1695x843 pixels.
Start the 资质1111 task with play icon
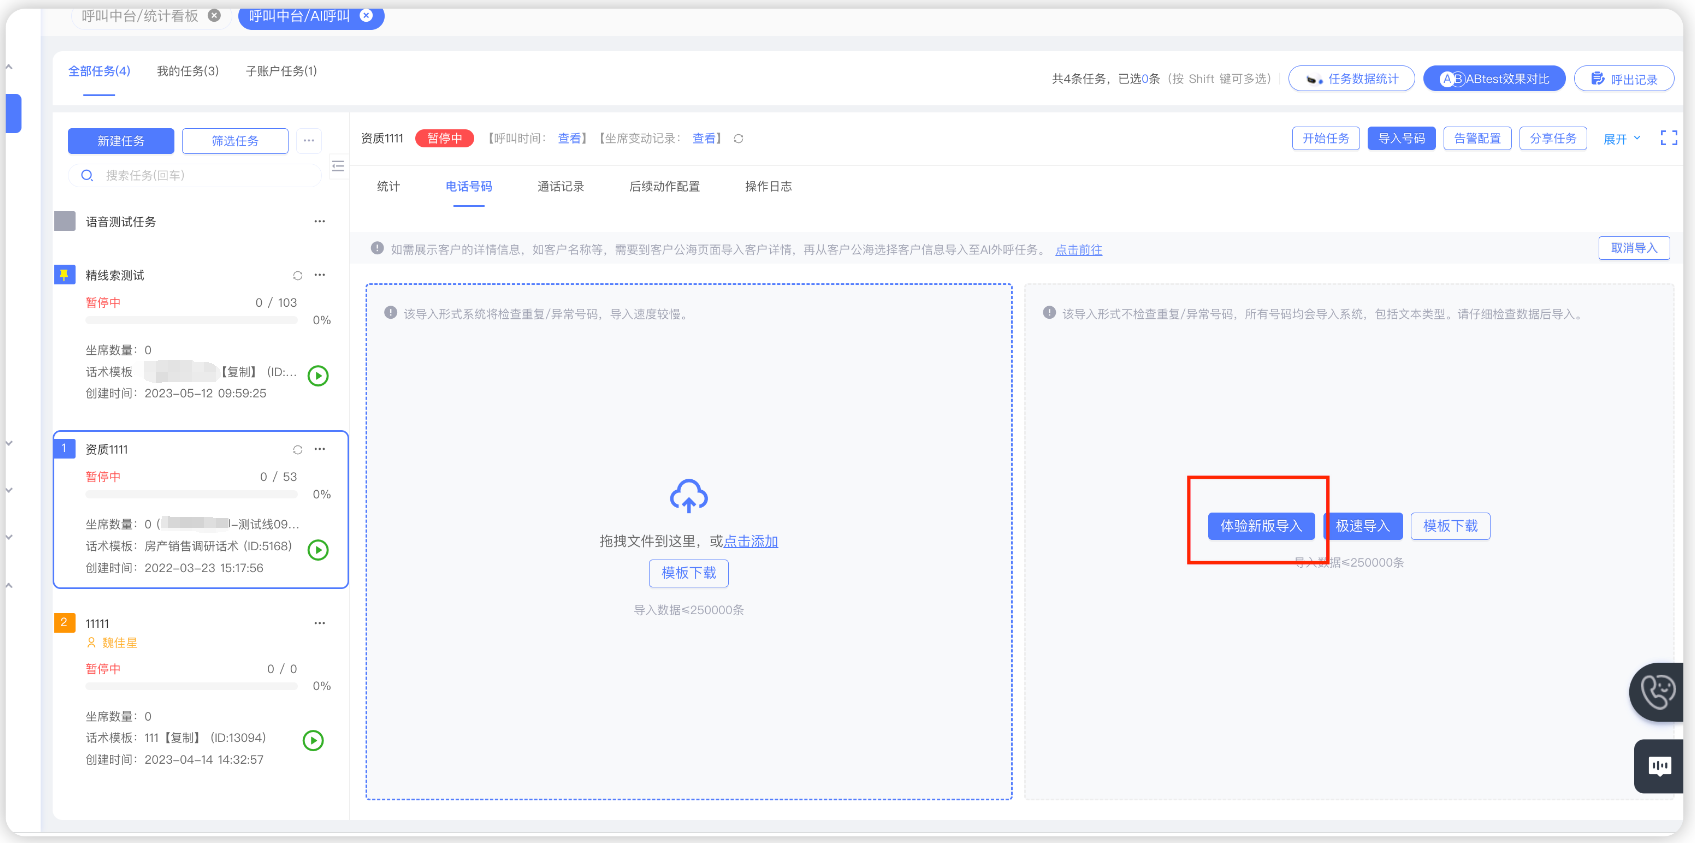[318, 550]
